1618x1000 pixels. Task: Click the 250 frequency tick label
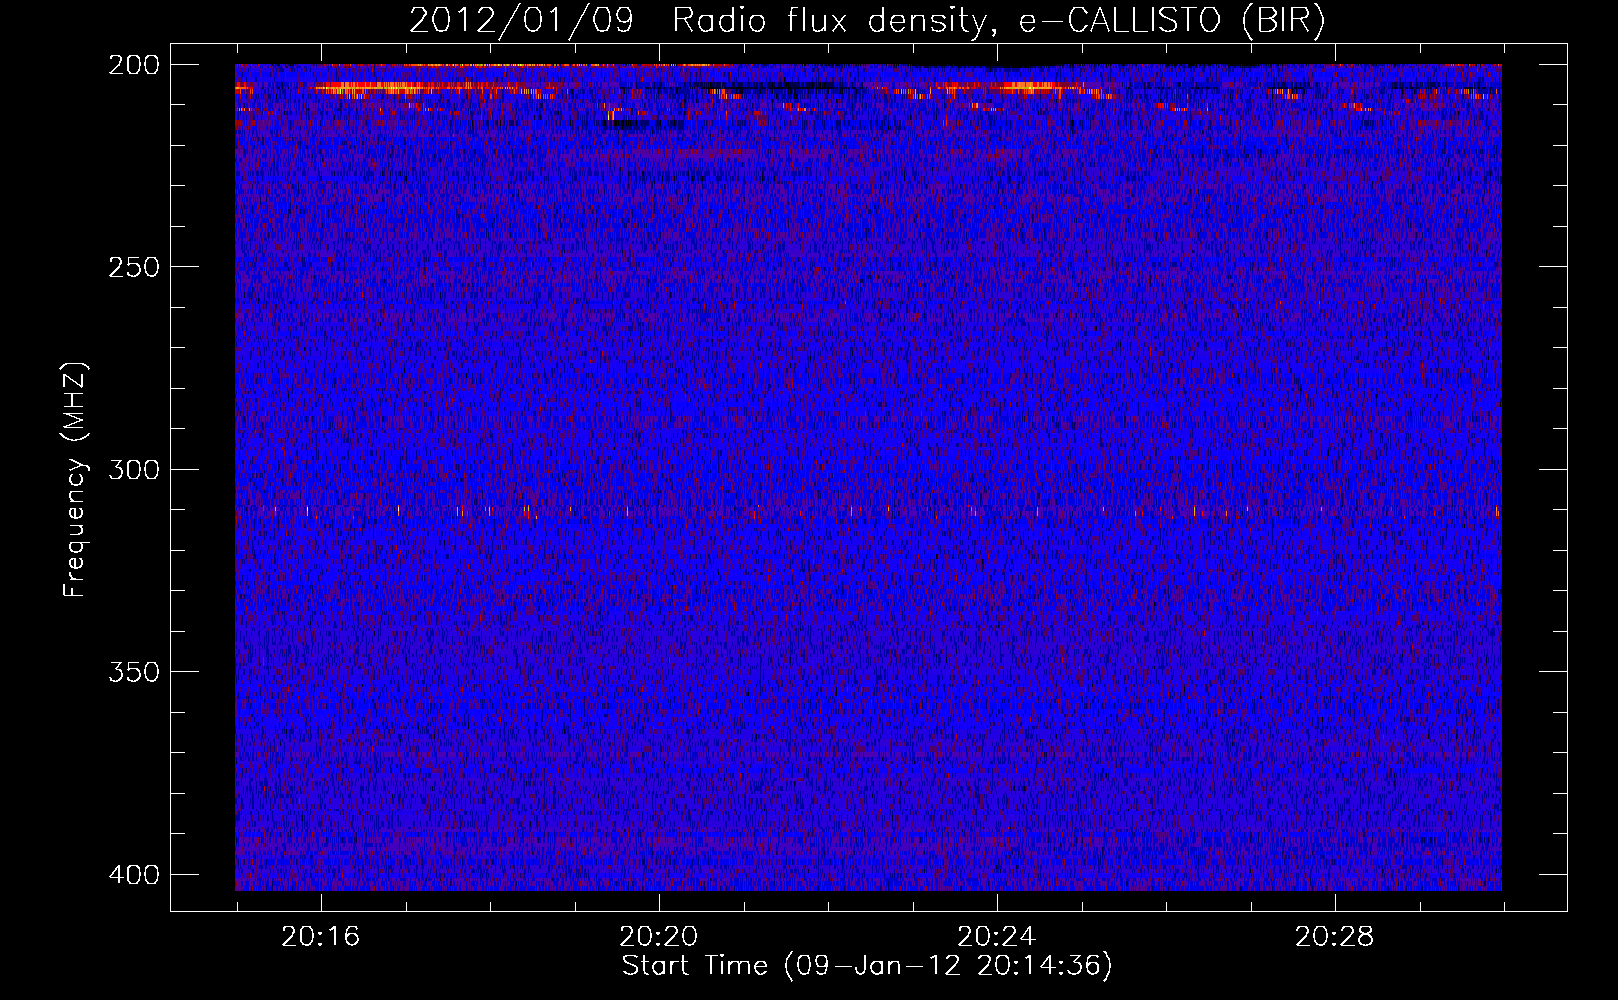tap(133, 267)
